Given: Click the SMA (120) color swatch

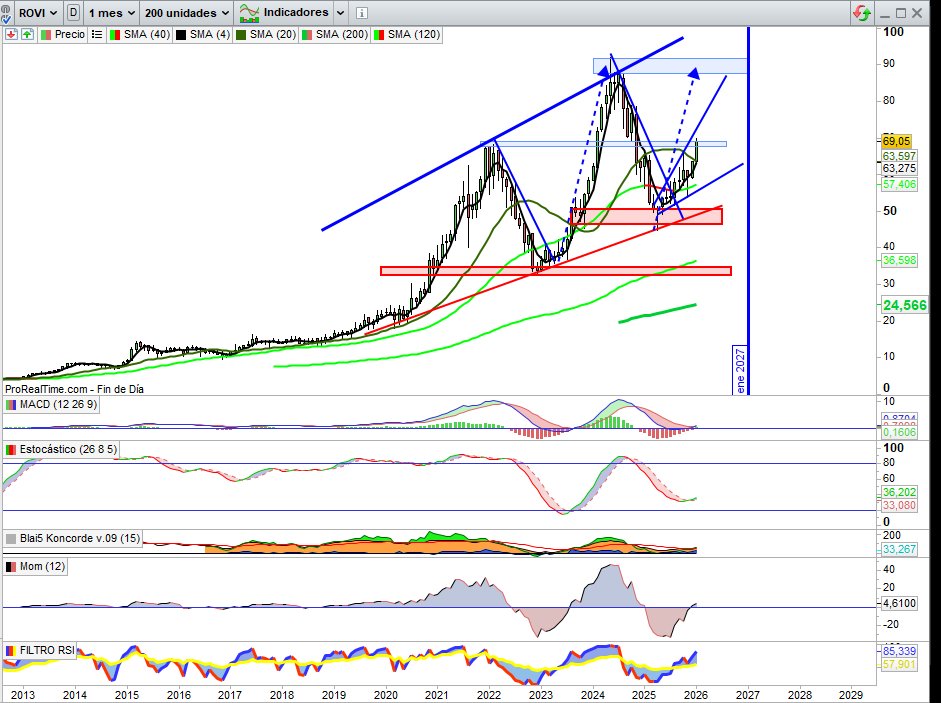Looking at the screenshot, I should pos(379,35).
